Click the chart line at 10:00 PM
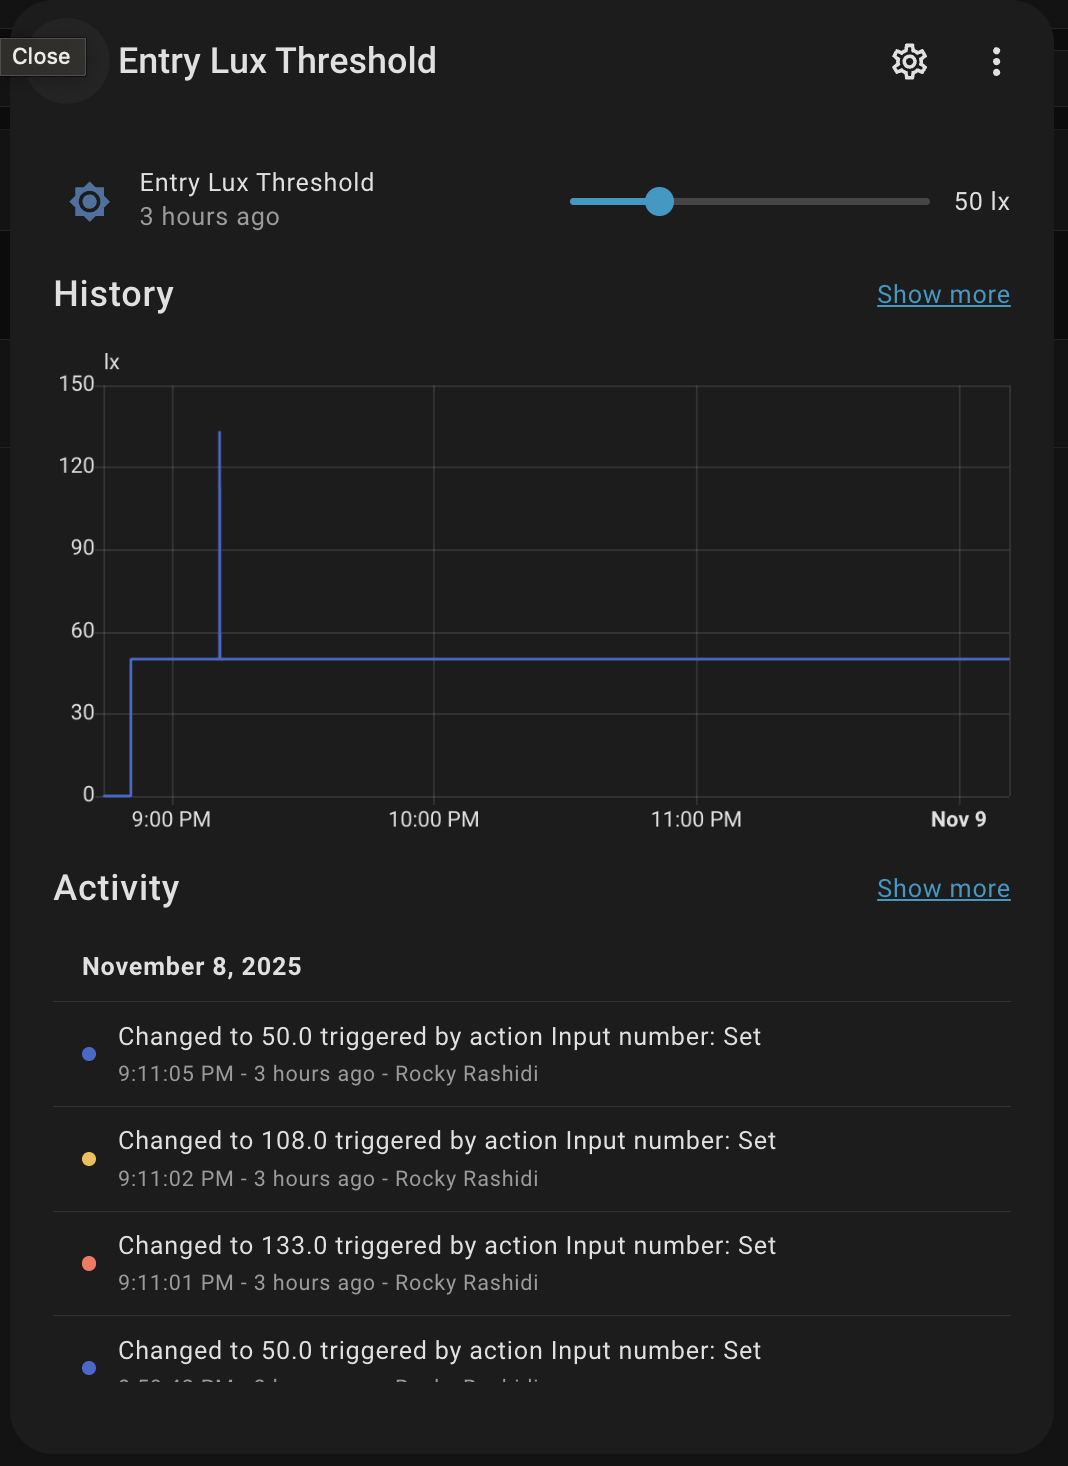 [434, 659]
